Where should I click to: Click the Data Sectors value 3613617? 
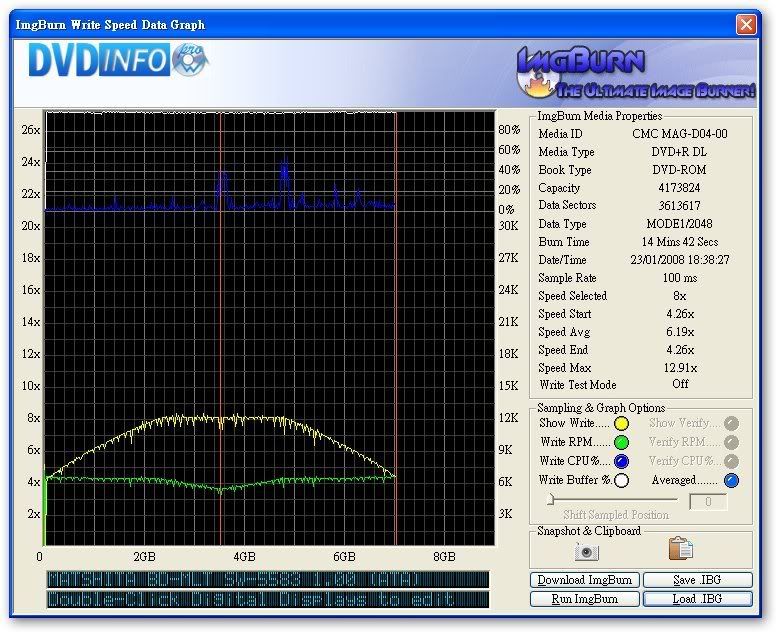(679, 205)
